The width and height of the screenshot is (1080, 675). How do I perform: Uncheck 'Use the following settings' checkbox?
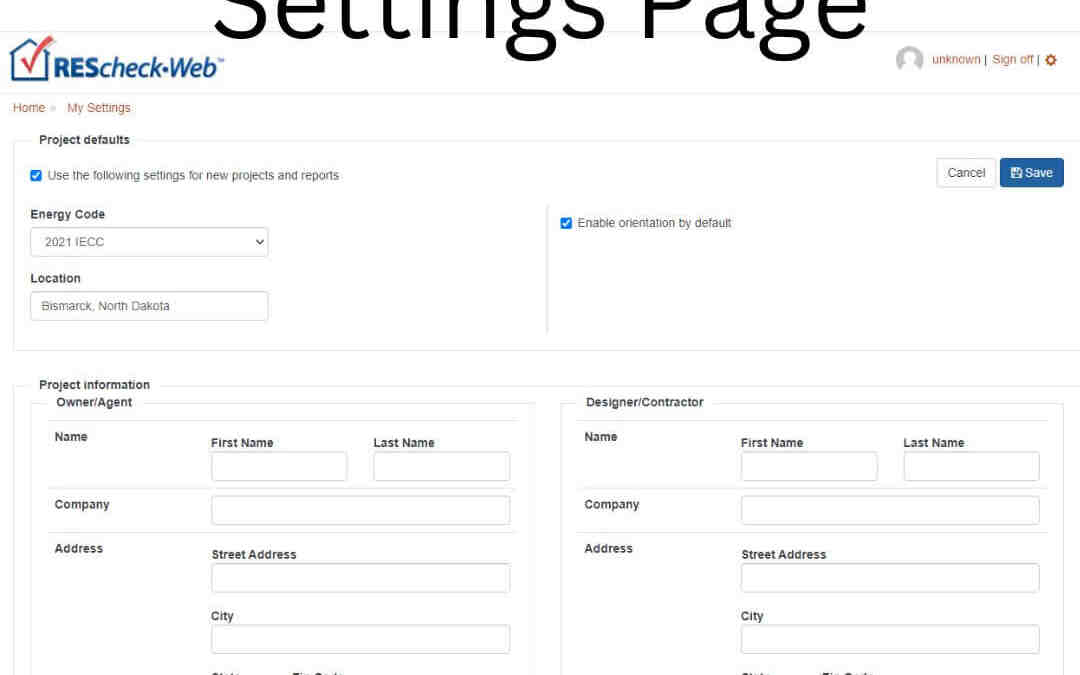(36, 176)
